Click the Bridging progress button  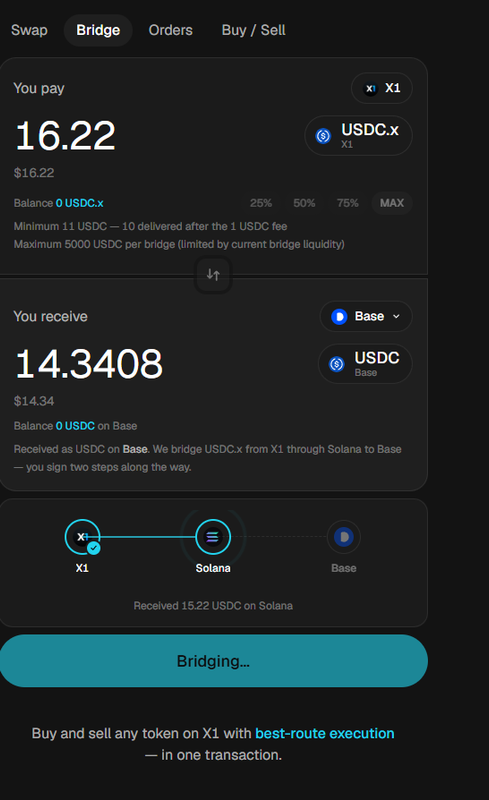213,661
